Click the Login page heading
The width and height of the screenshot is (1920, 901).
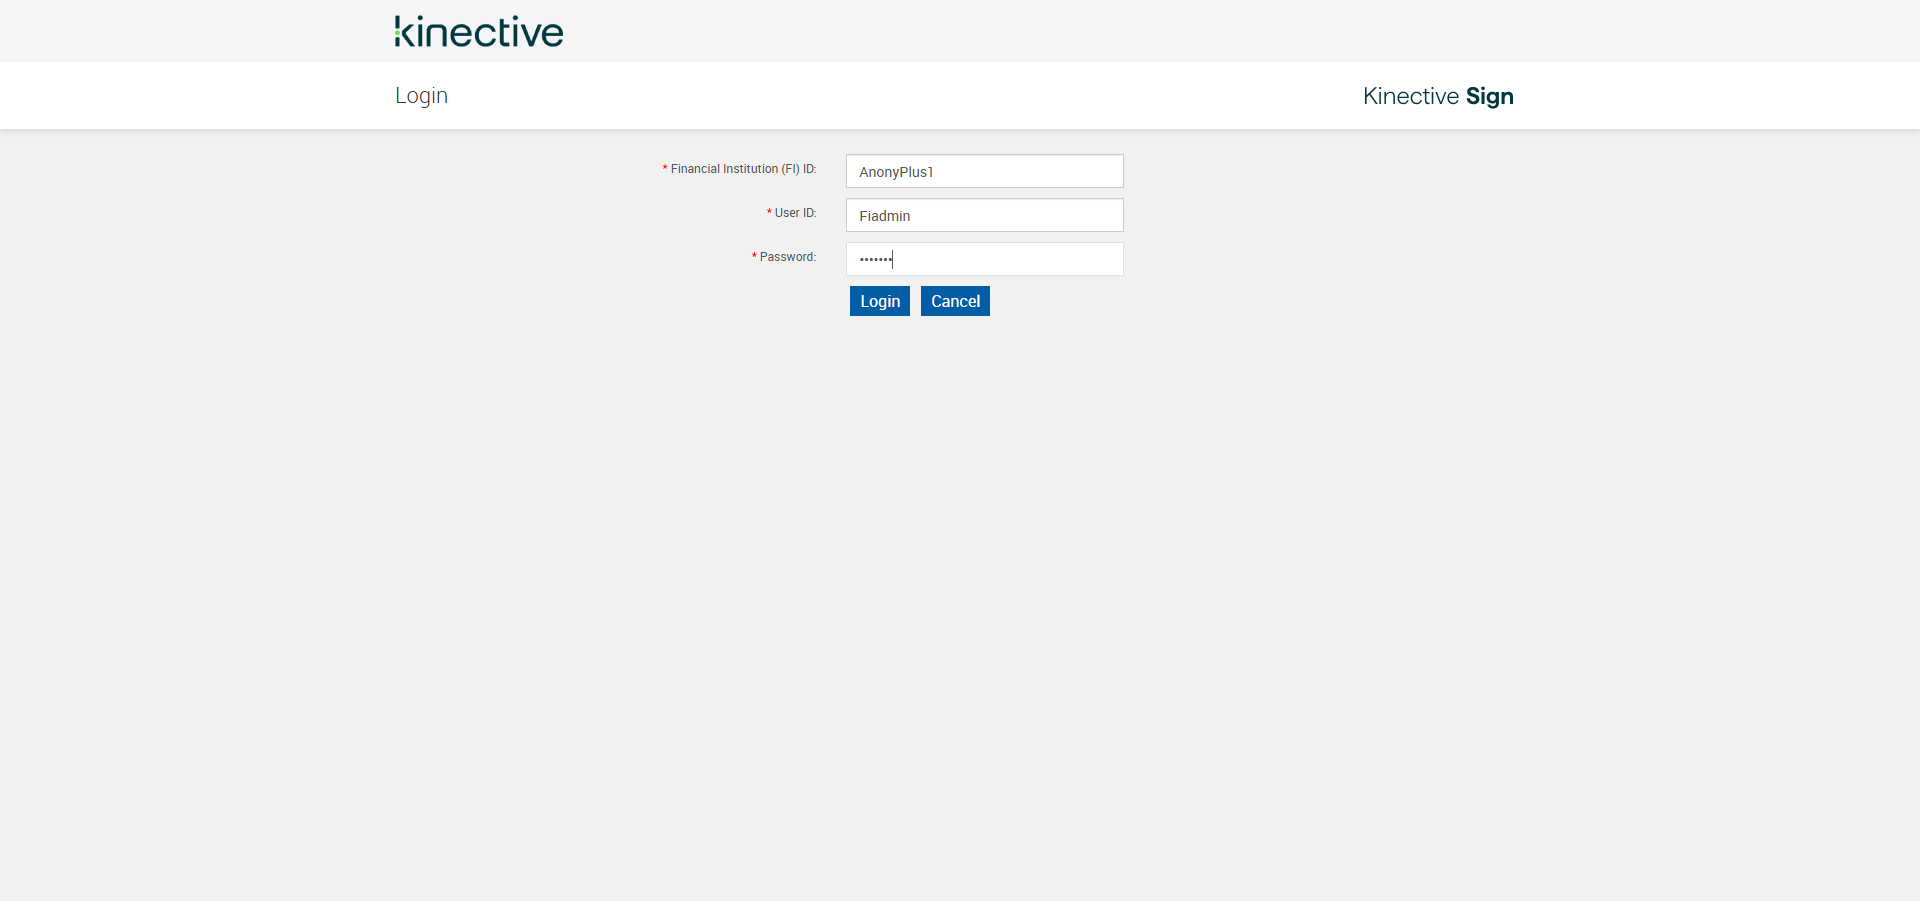[x=421, y=96]
